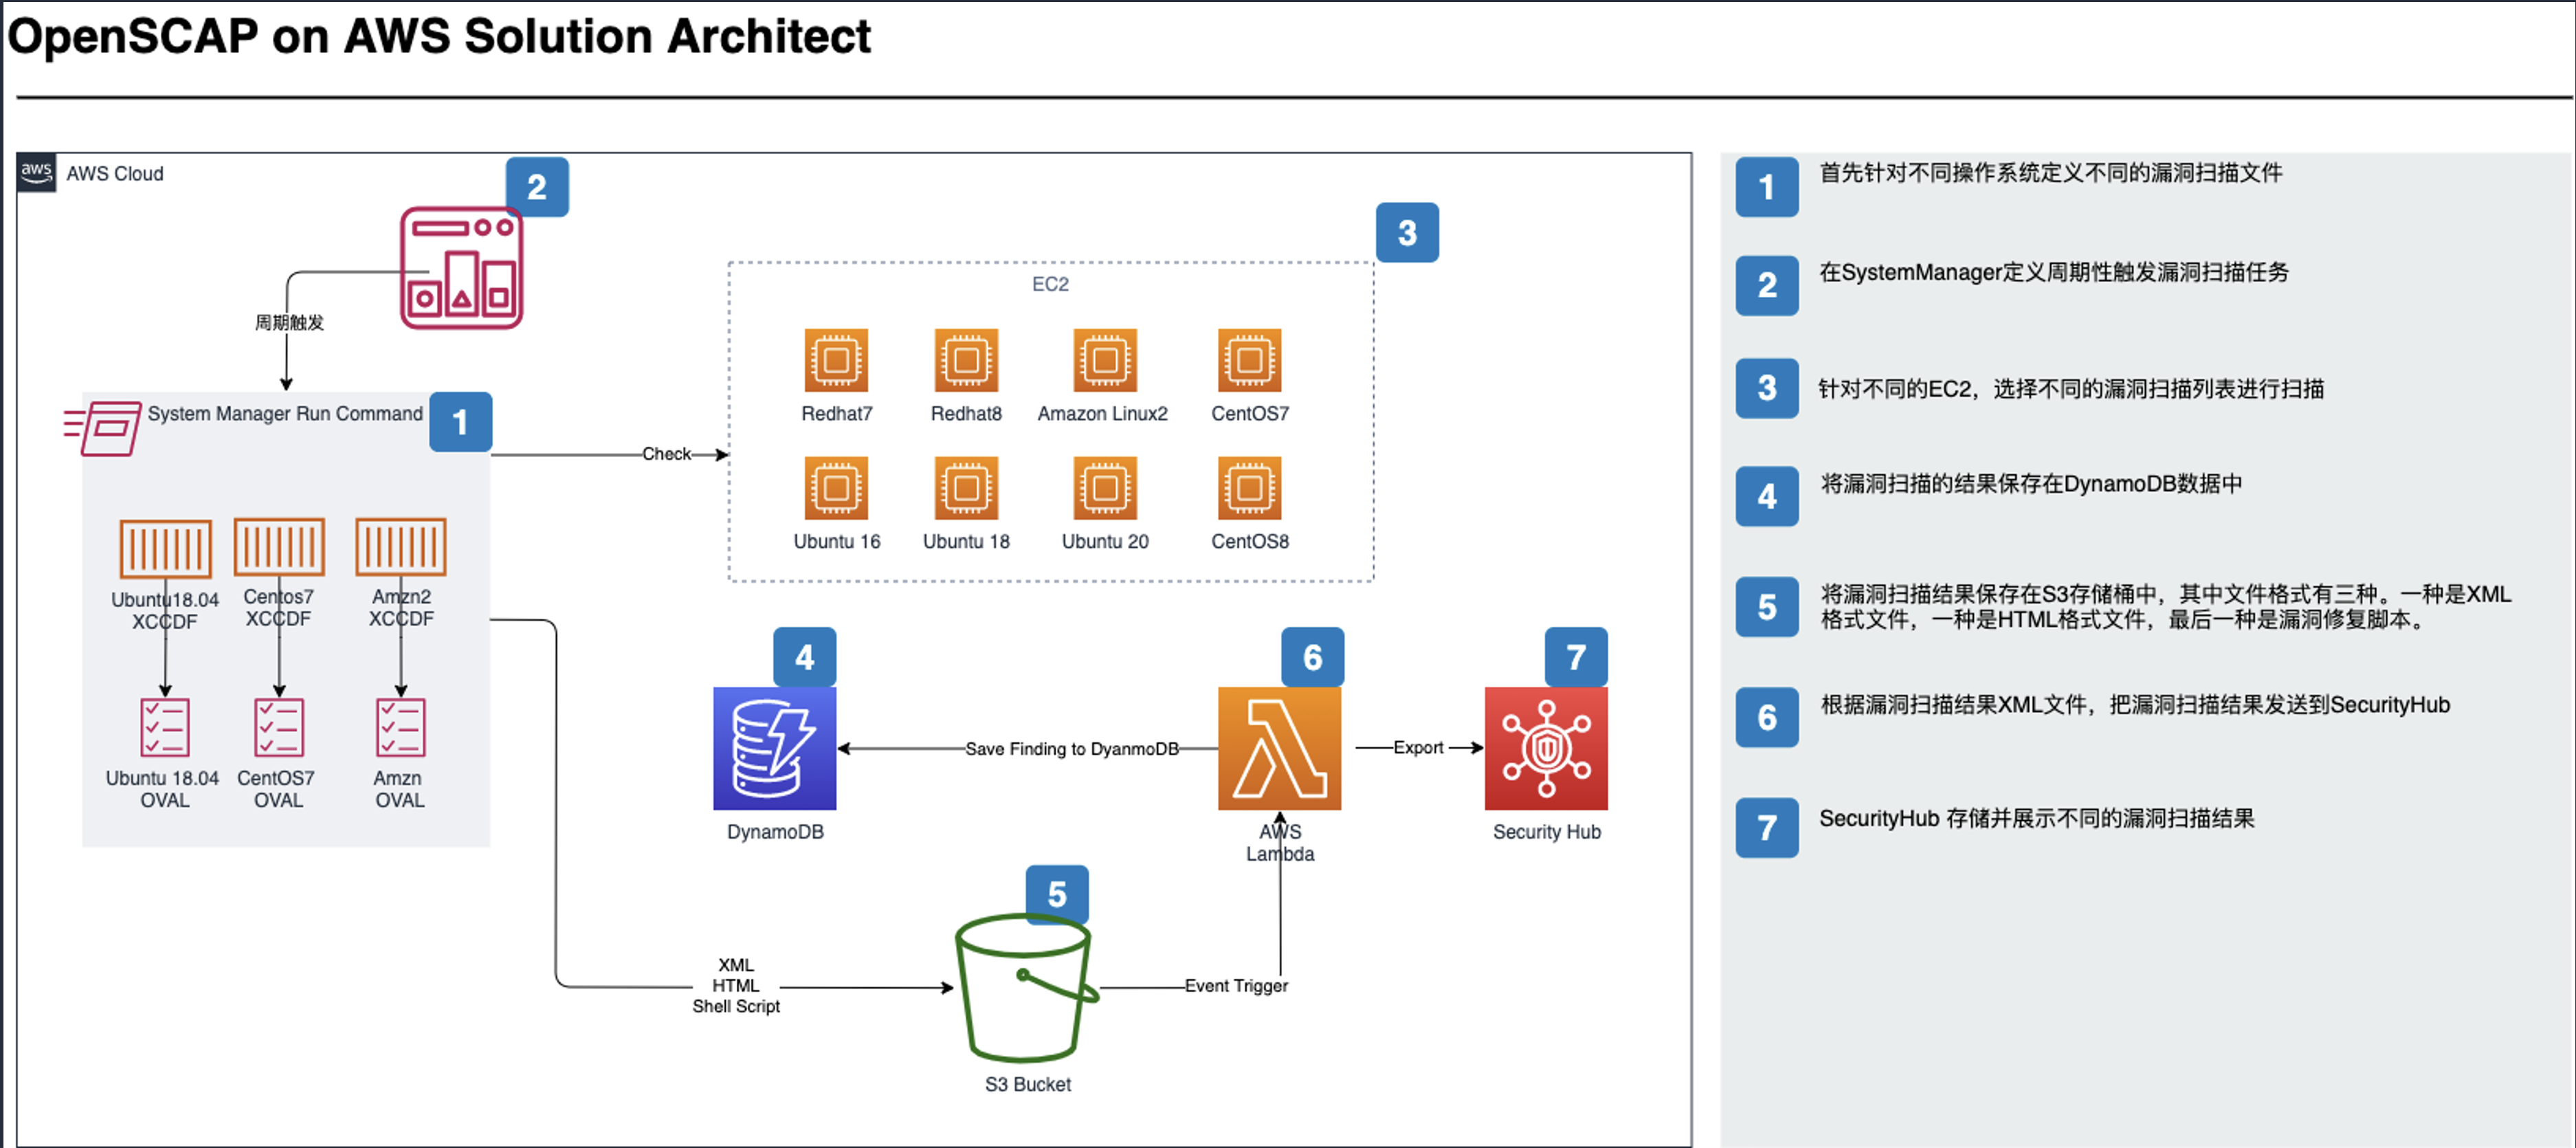Screen dimensions: 2576x1148
Task: Click the 'Save Finding to DyanmoDB' label
Action: point(1072,749)
